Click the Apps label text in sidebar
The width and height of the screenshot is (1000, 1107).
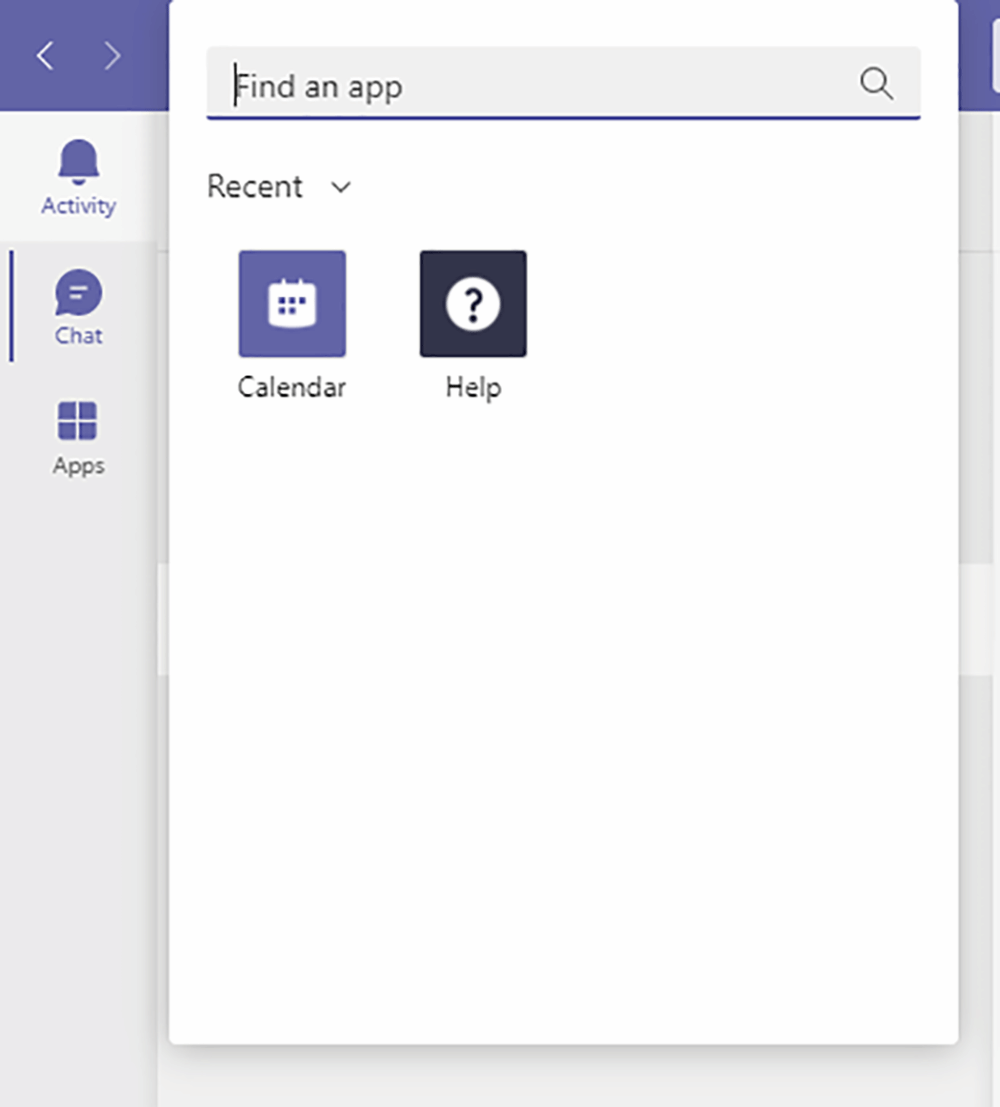pyautogui.click(x=77, y=465)
